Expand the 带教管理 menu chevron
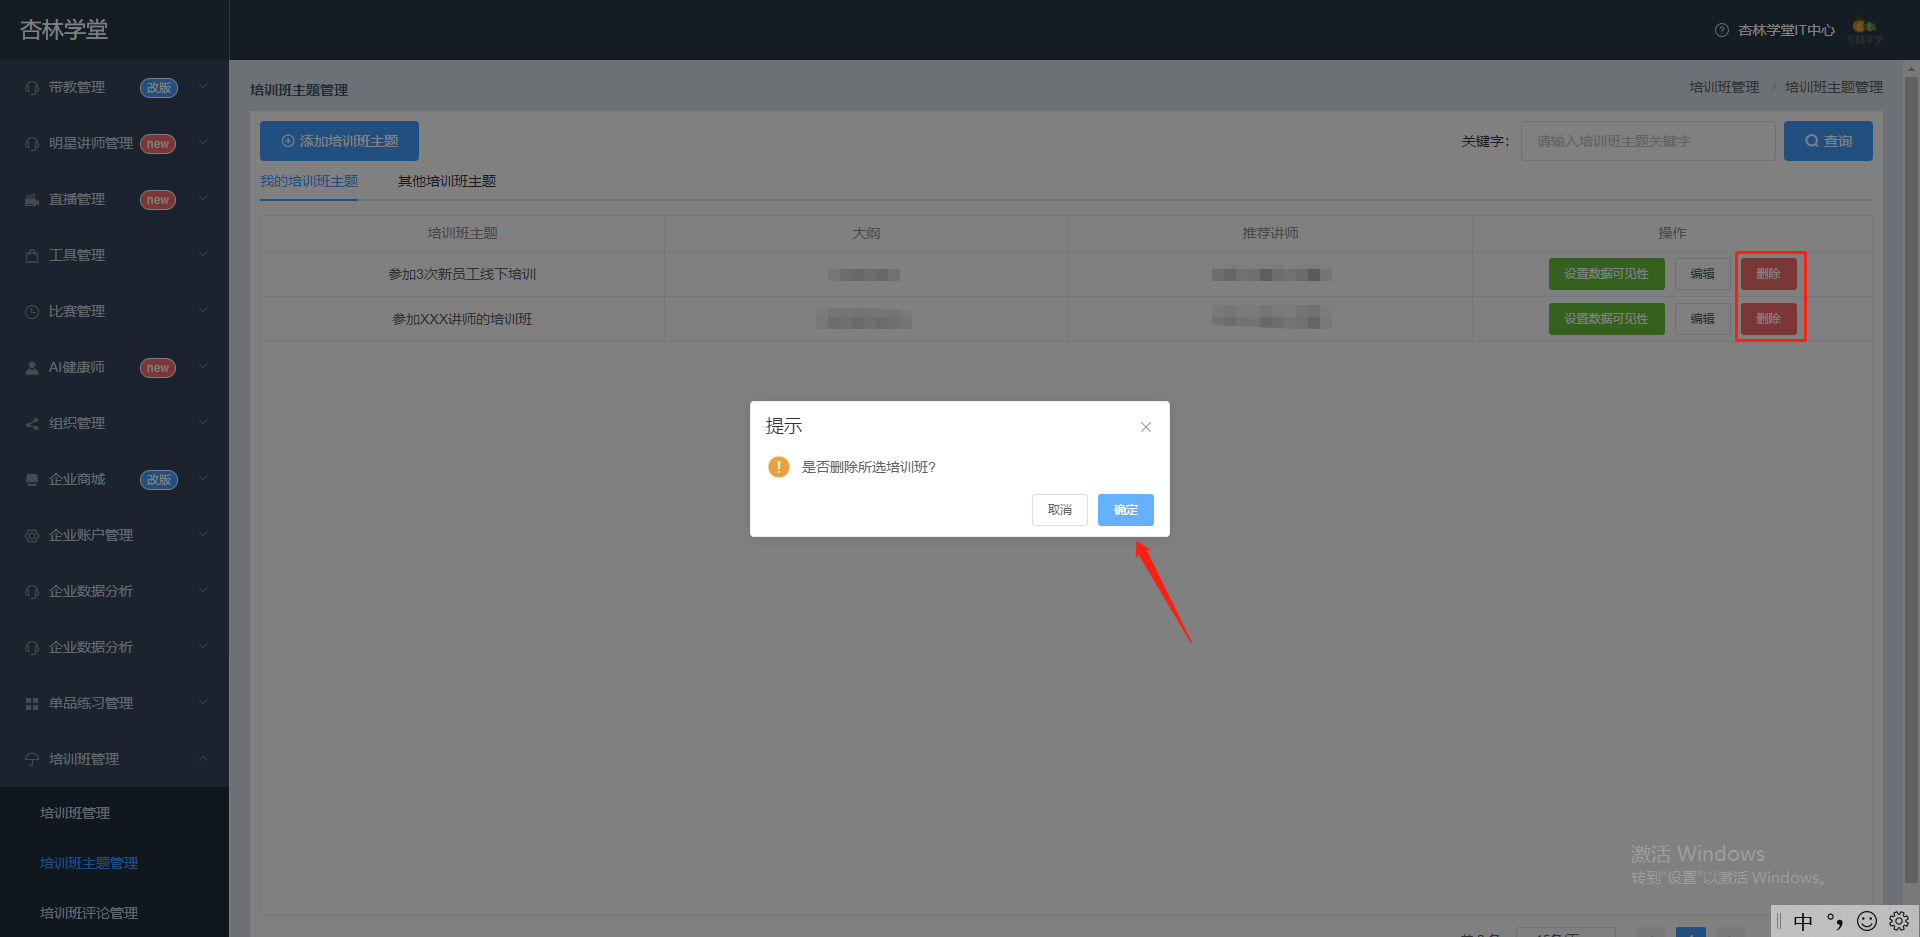Image resolution: width=1920 pixels, height=937 pixels. click(203, 87)
